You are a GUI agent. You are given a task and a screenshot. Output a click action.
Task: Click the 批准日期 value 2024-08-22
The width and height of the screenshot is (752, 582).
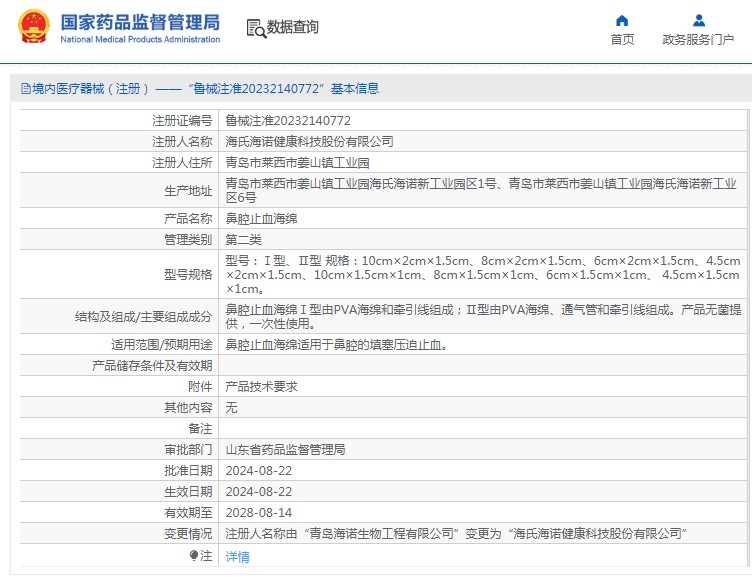pyautogui.click(x=258, y=470)
